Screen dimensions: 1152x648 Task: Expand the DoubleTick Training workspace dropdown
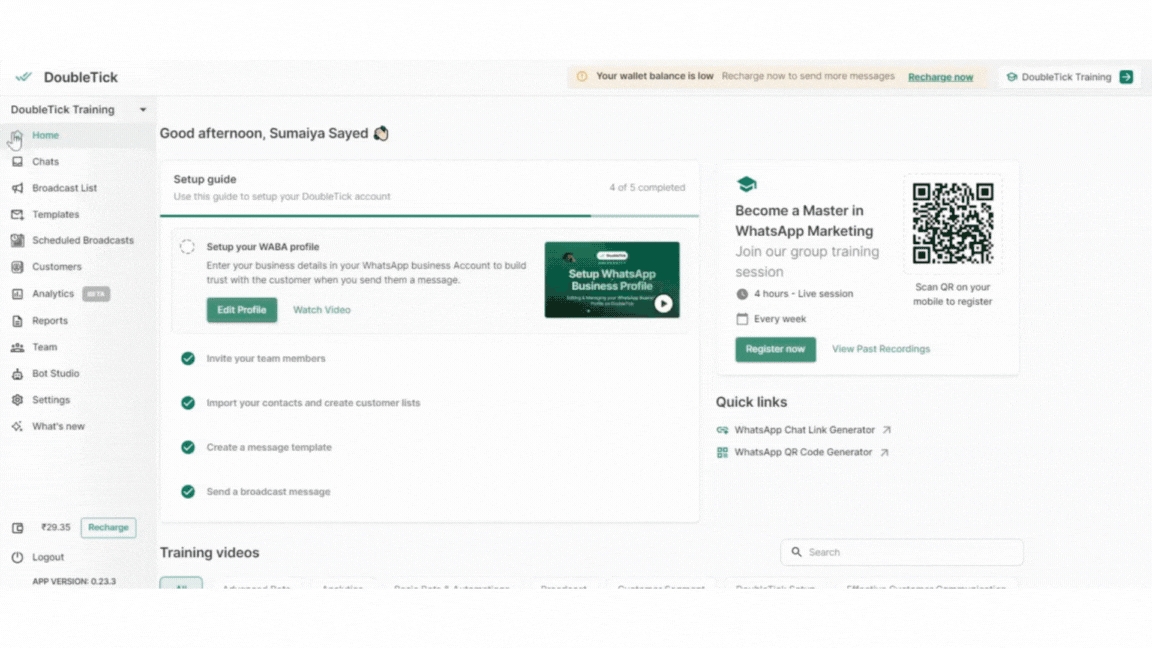143,110
